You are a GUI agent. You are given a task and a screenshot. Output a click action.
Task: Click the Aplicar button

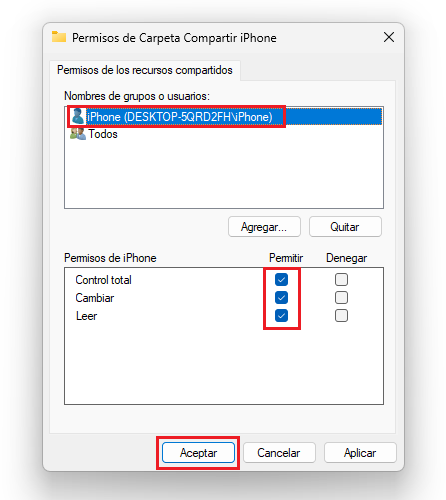coord(360,453)
